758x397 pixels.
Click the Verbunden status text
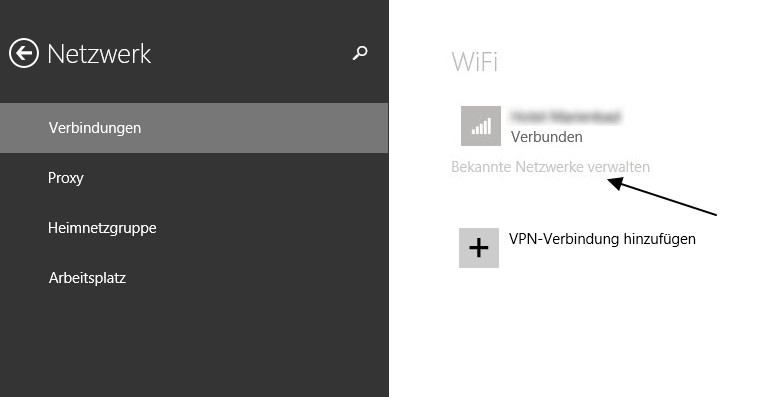[x=546, y=137]
